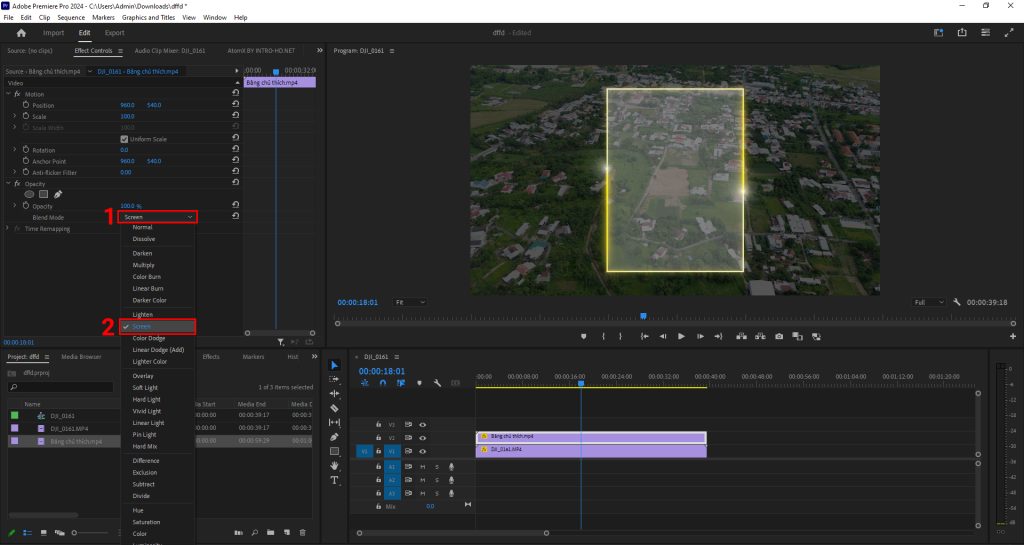
Task: Open timeline display settings wrench
Action: (438, 382)
